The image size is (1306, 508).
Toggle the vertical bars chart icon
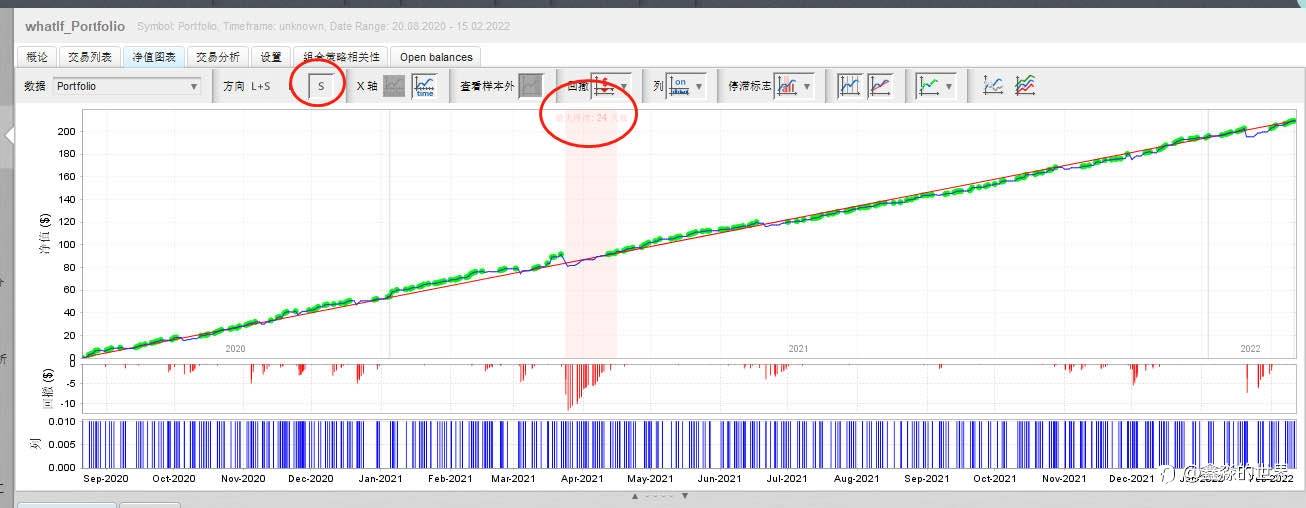[849, 86]
